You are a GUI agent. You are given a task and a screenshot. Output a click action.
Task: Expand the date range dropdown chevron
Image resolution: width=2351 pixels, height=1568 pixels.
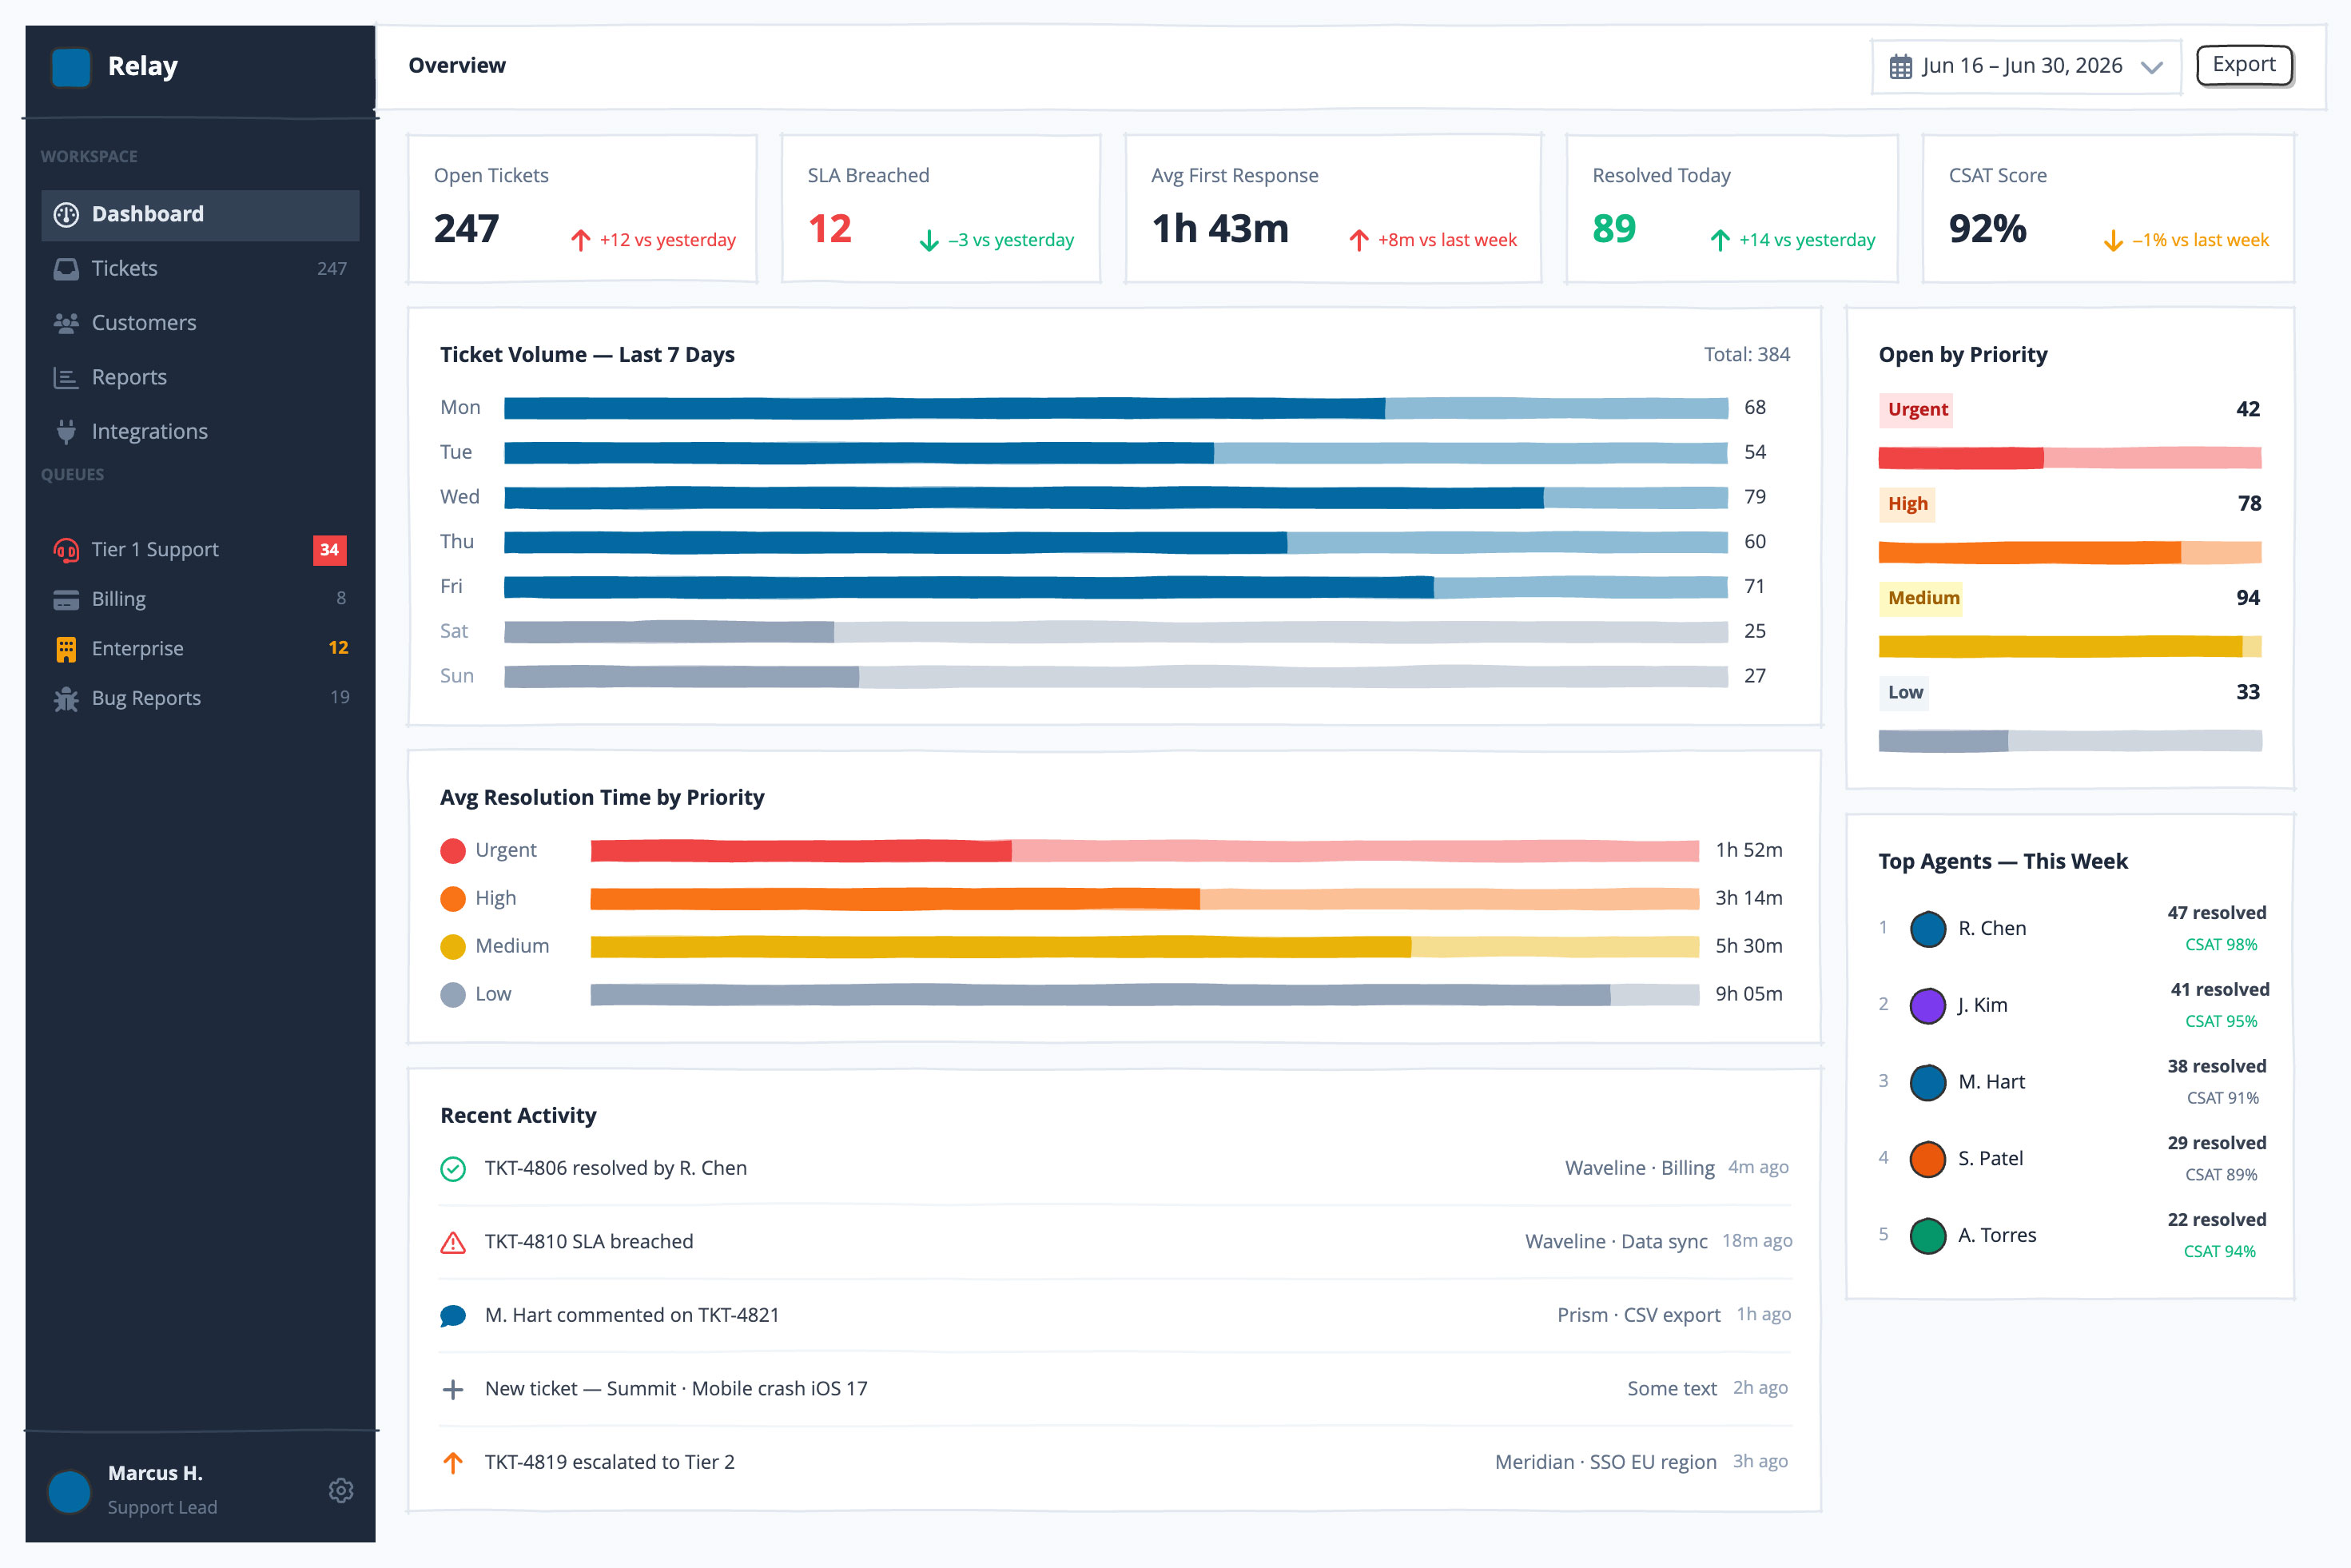coord(2151,67)
